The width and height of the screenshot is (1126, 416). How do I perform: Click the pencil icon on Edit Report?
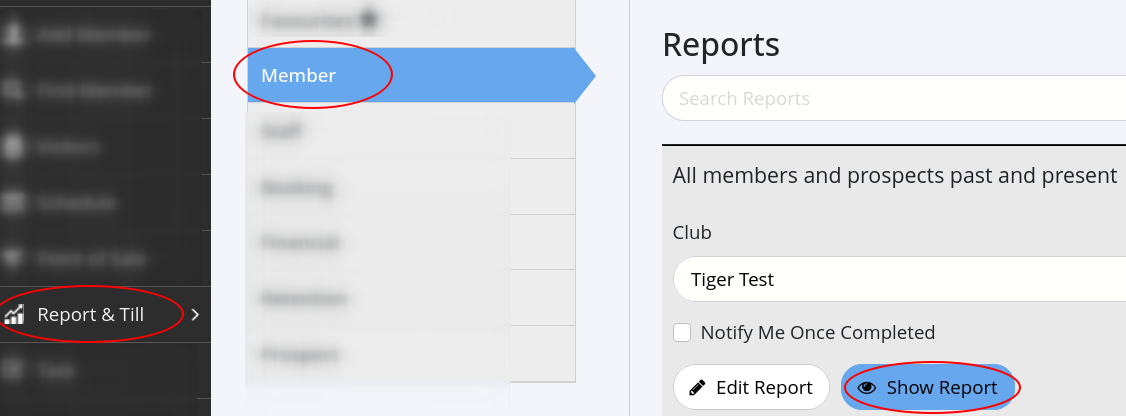click(697, 388)
